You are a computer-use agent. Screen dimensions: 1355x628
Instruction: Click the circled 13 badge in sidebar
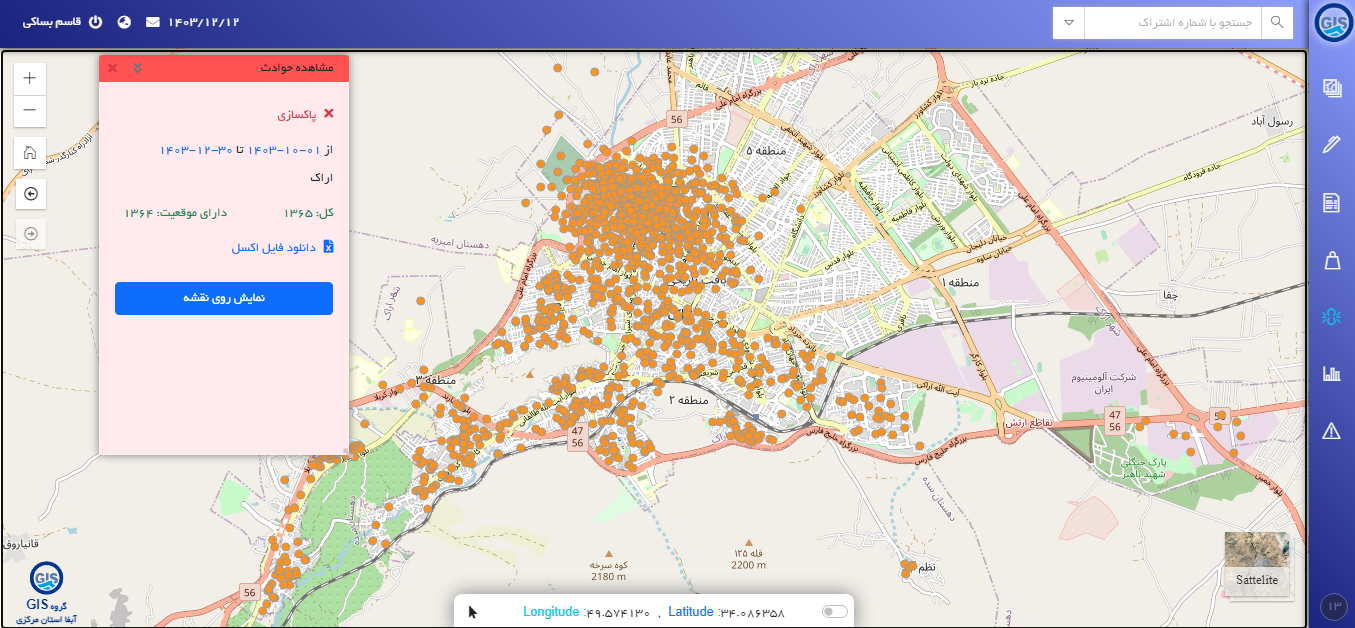[x=1333, y=606]
